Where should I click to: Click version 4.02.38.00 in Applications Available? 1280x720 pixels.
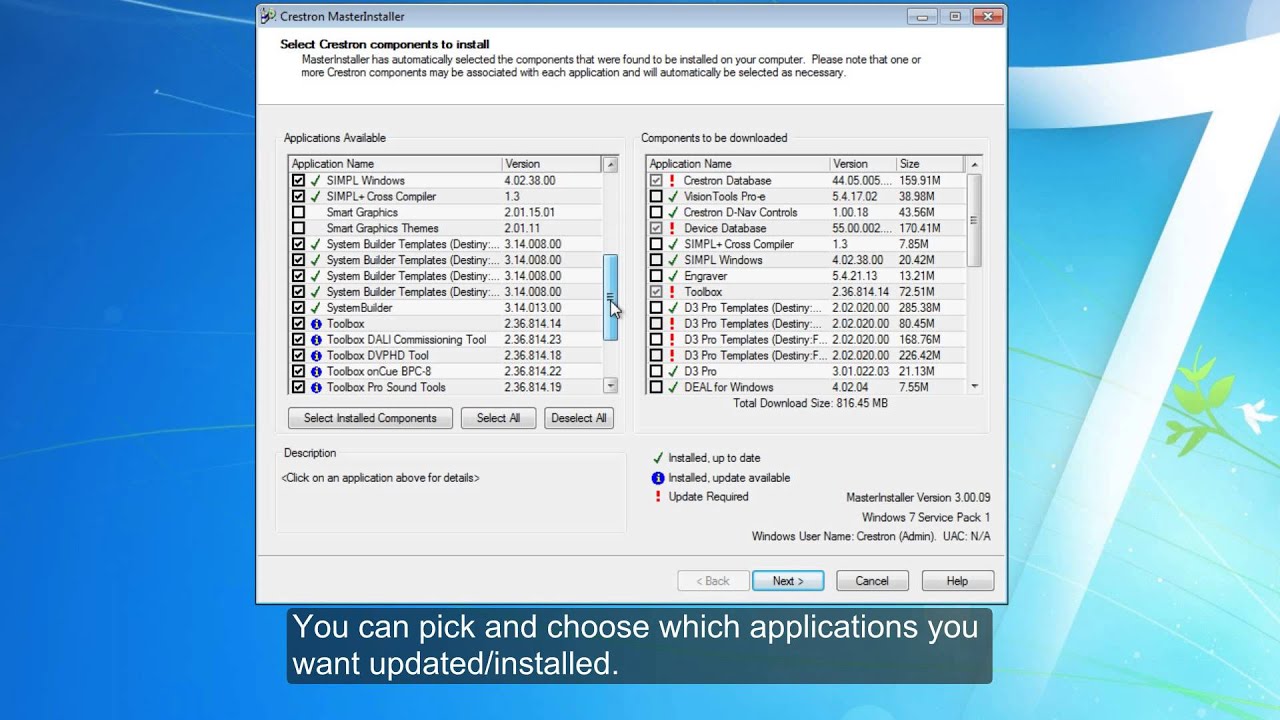tap(529, 181)
